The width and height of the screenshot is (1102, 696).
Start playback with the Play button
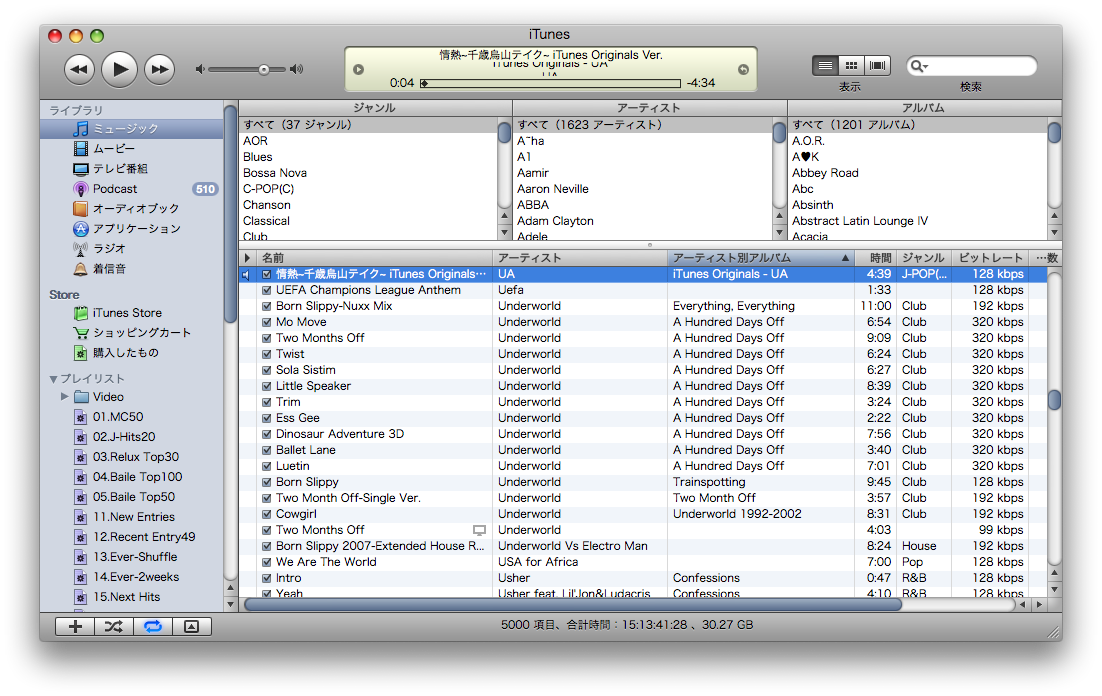119,69
